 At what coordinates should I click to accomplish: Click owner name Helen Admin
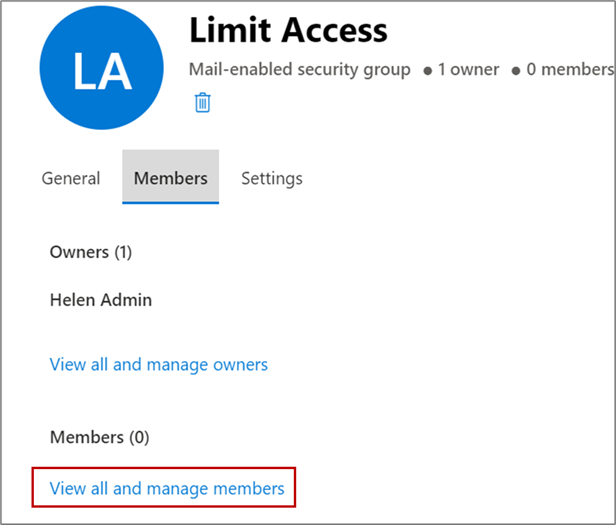(x=101, y=300)
